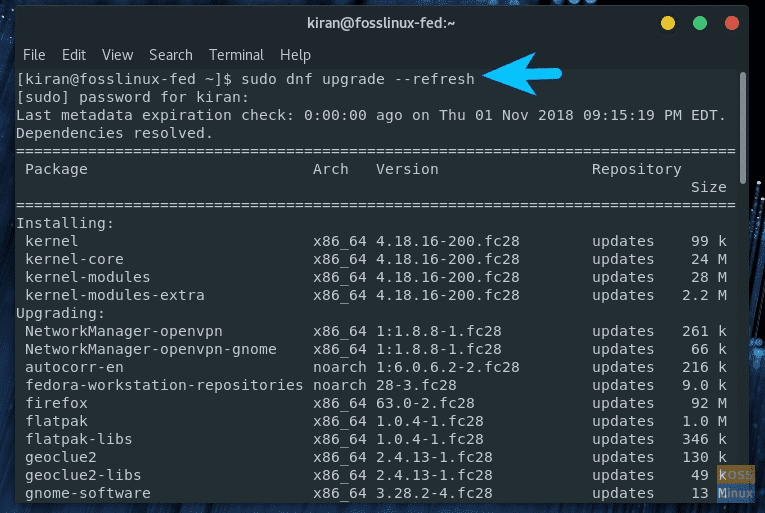765x513 pixels.
Task: Open the File menu
Action: pyautogui.click(x=34, y=55)
